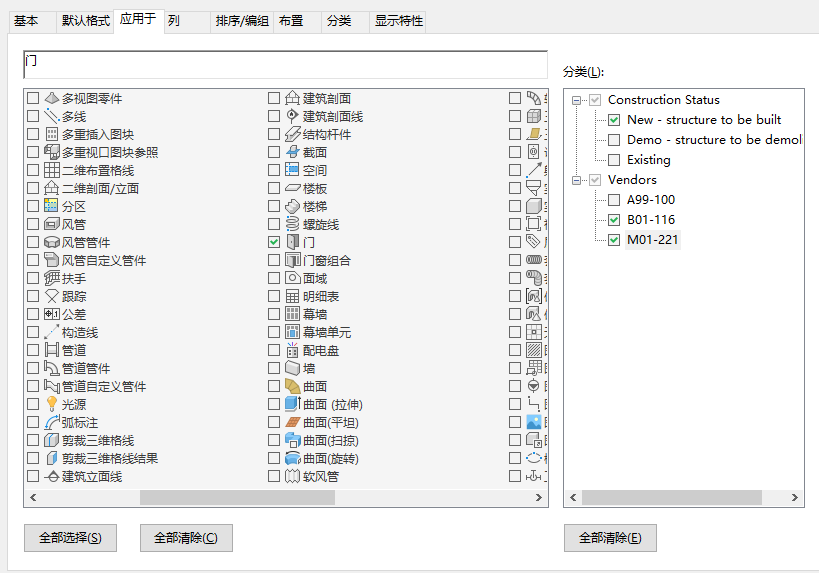The height and width of the screenshot is (573, 819).
Task: Collapse the Construction Status tree node
Action: tap(577, 100)
